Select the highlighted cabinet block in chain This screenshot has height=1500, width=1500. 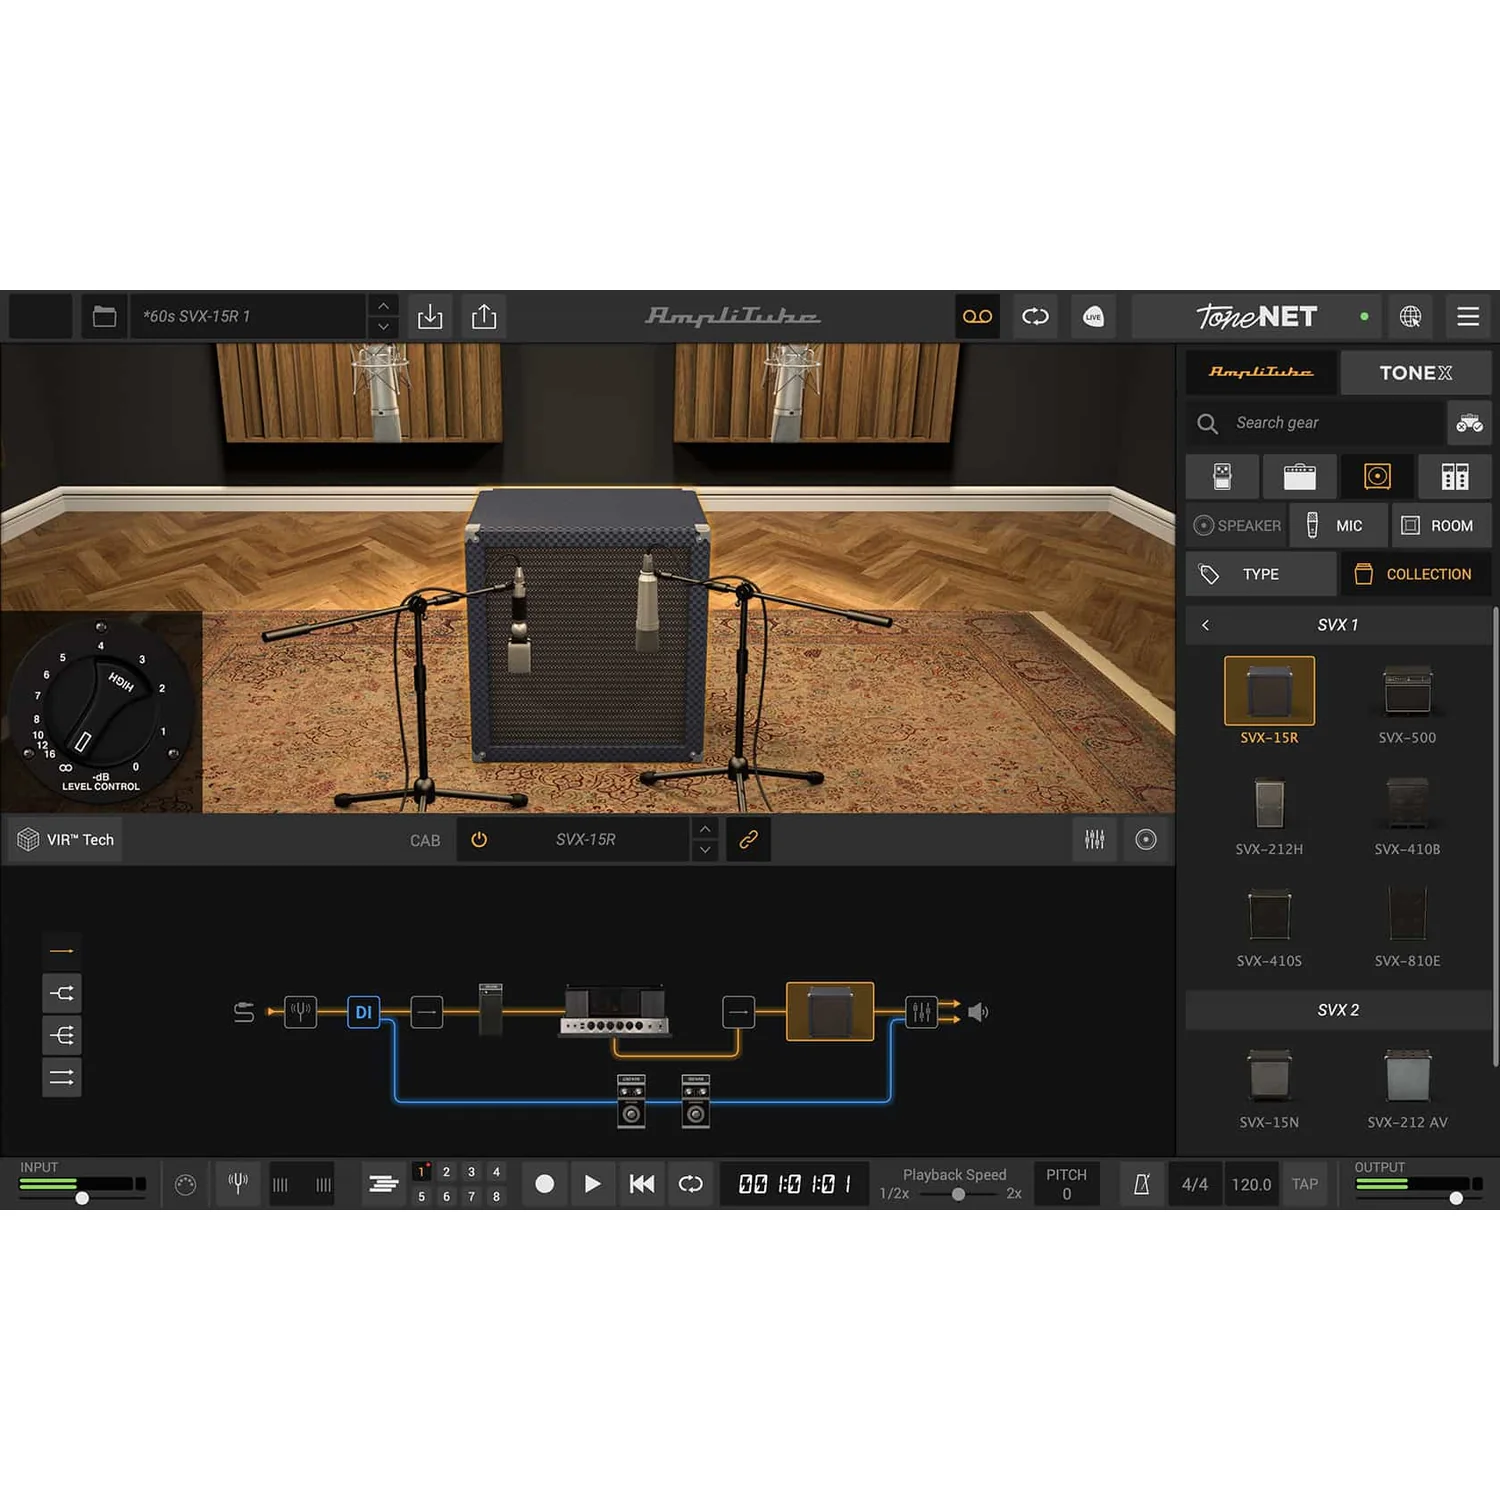[x=830, y=1011]
